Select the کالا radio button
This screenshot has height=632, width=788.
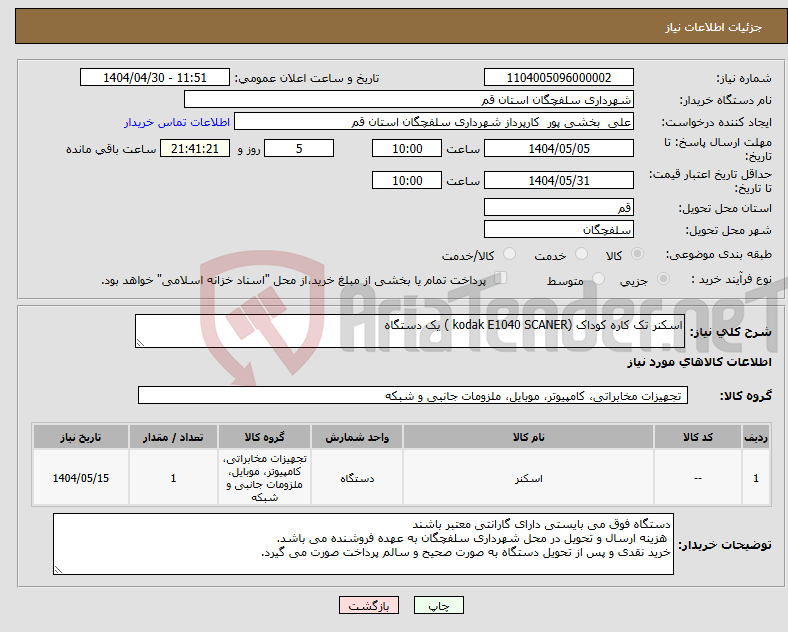pyautogui.click(x=637, y=254)
